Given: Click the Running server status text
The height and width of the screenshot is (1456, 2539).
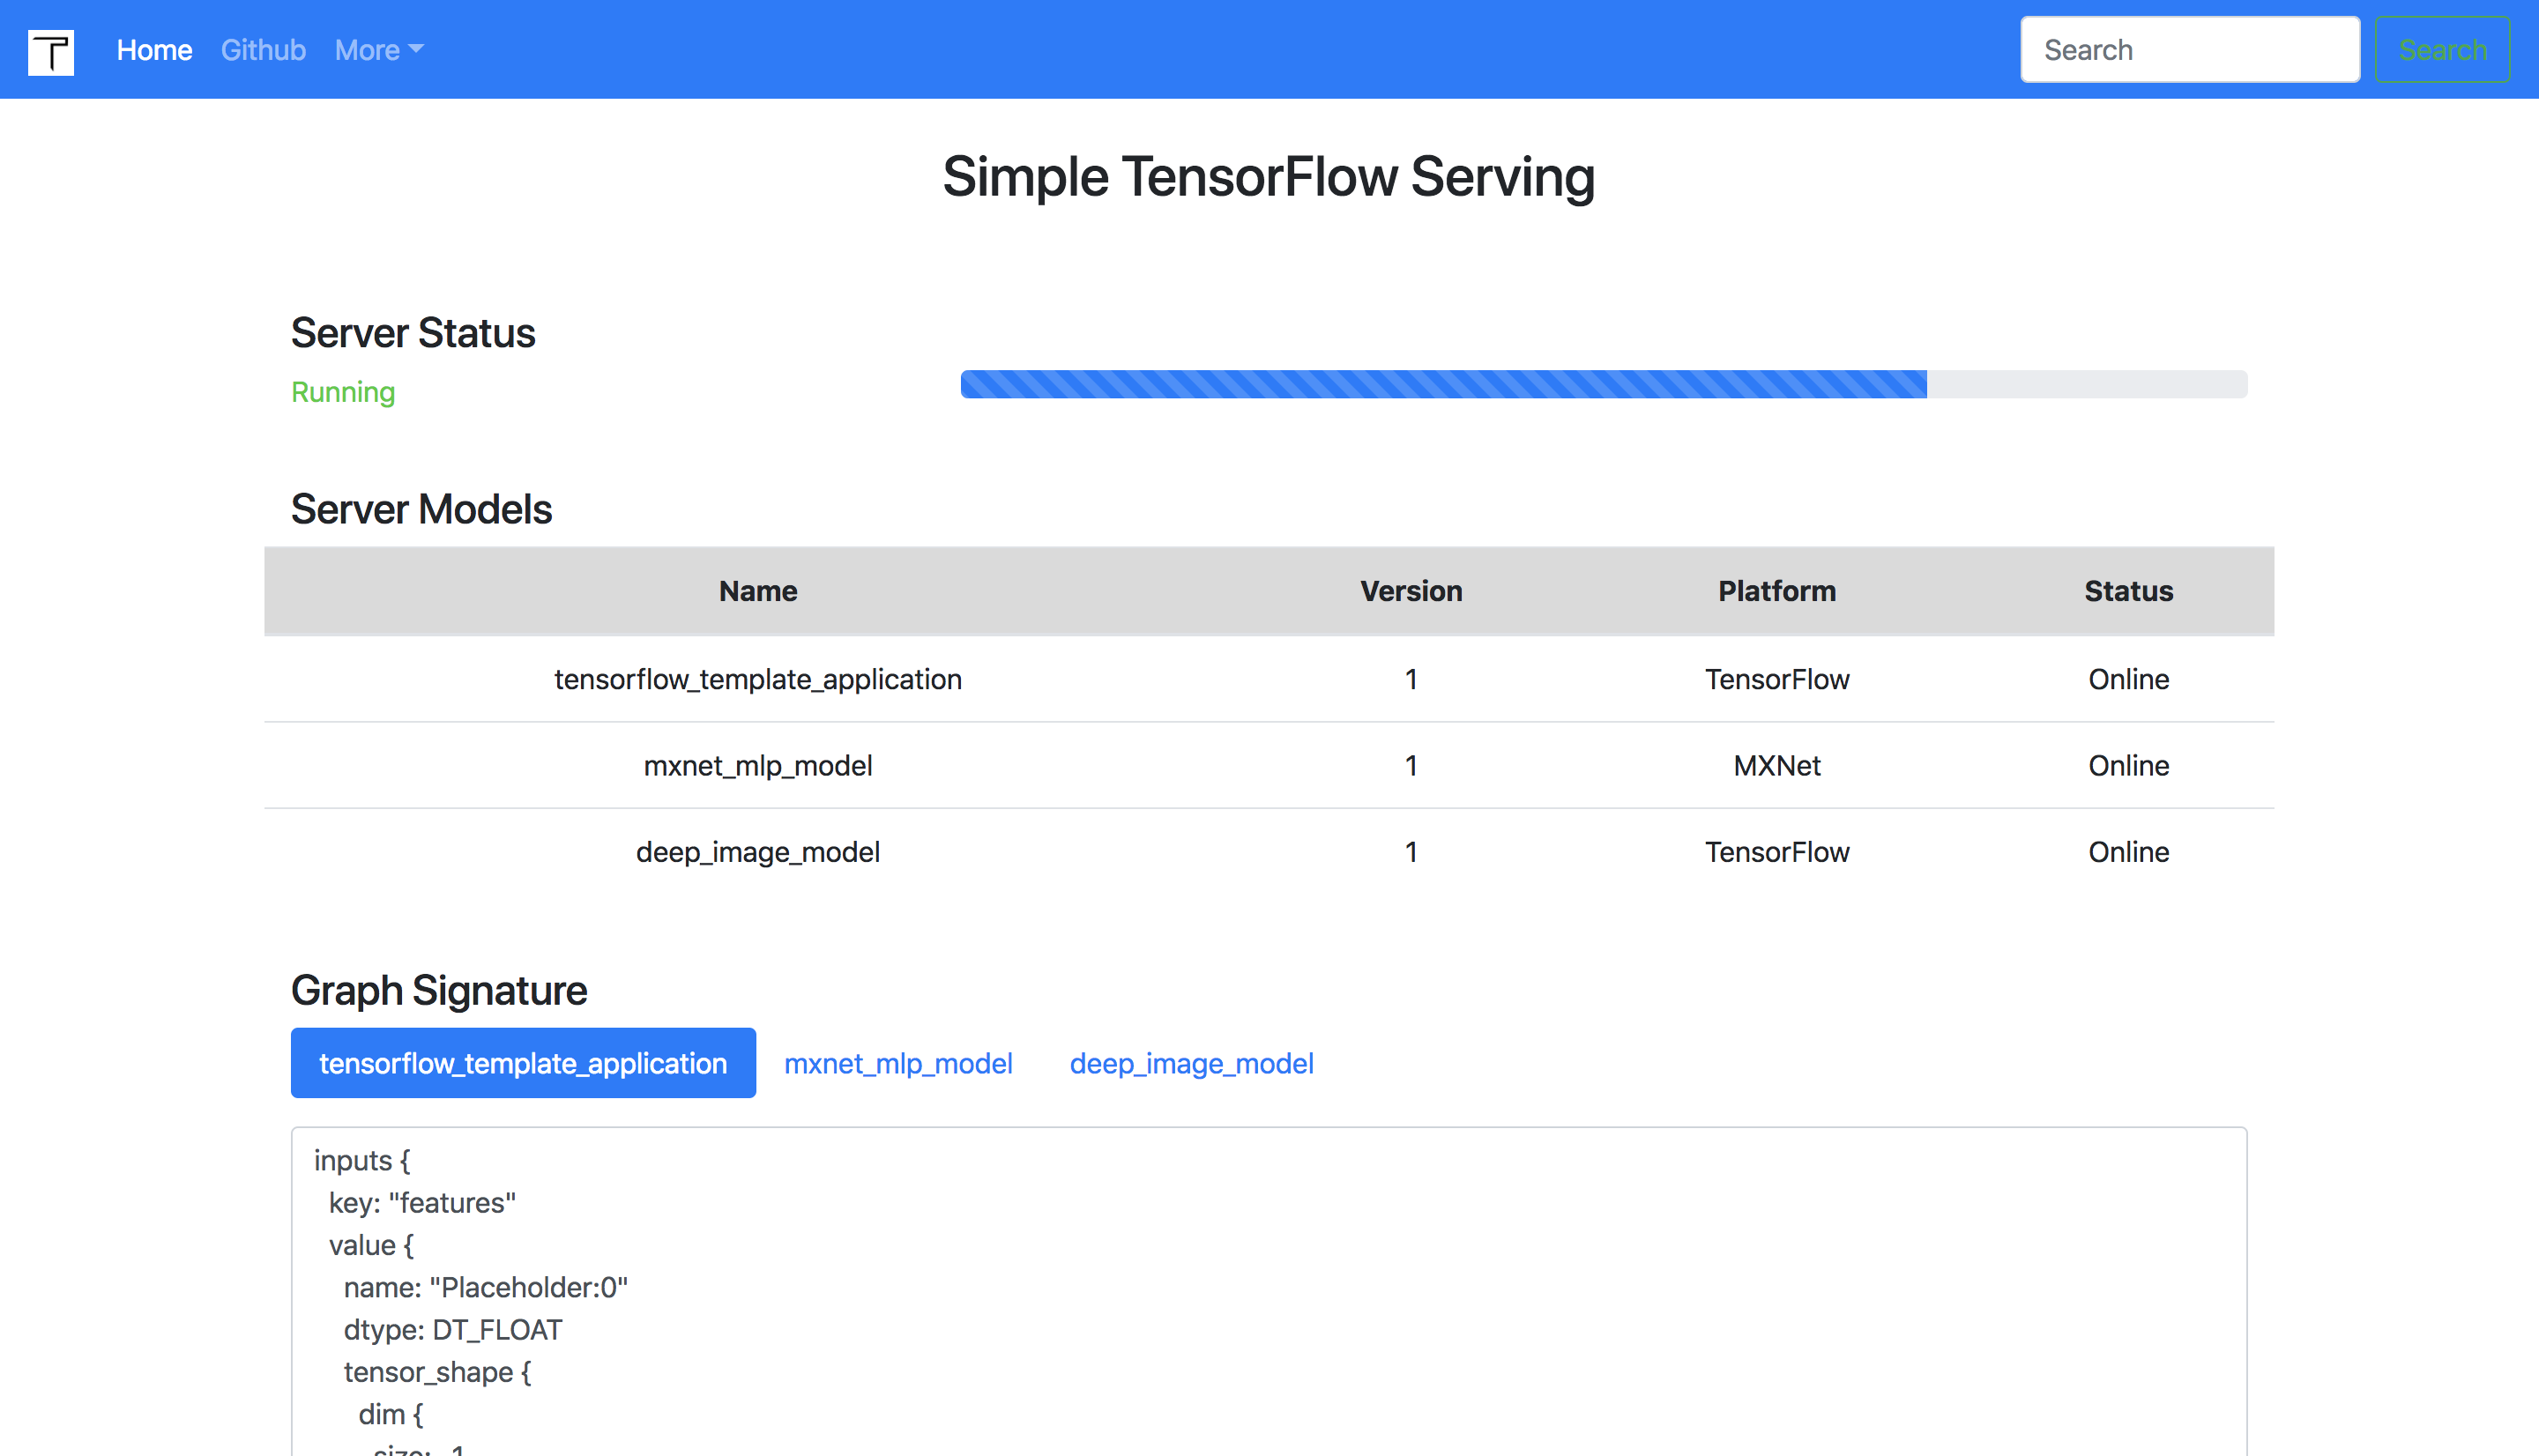Looking at the screenshot, I should (342, 392).
